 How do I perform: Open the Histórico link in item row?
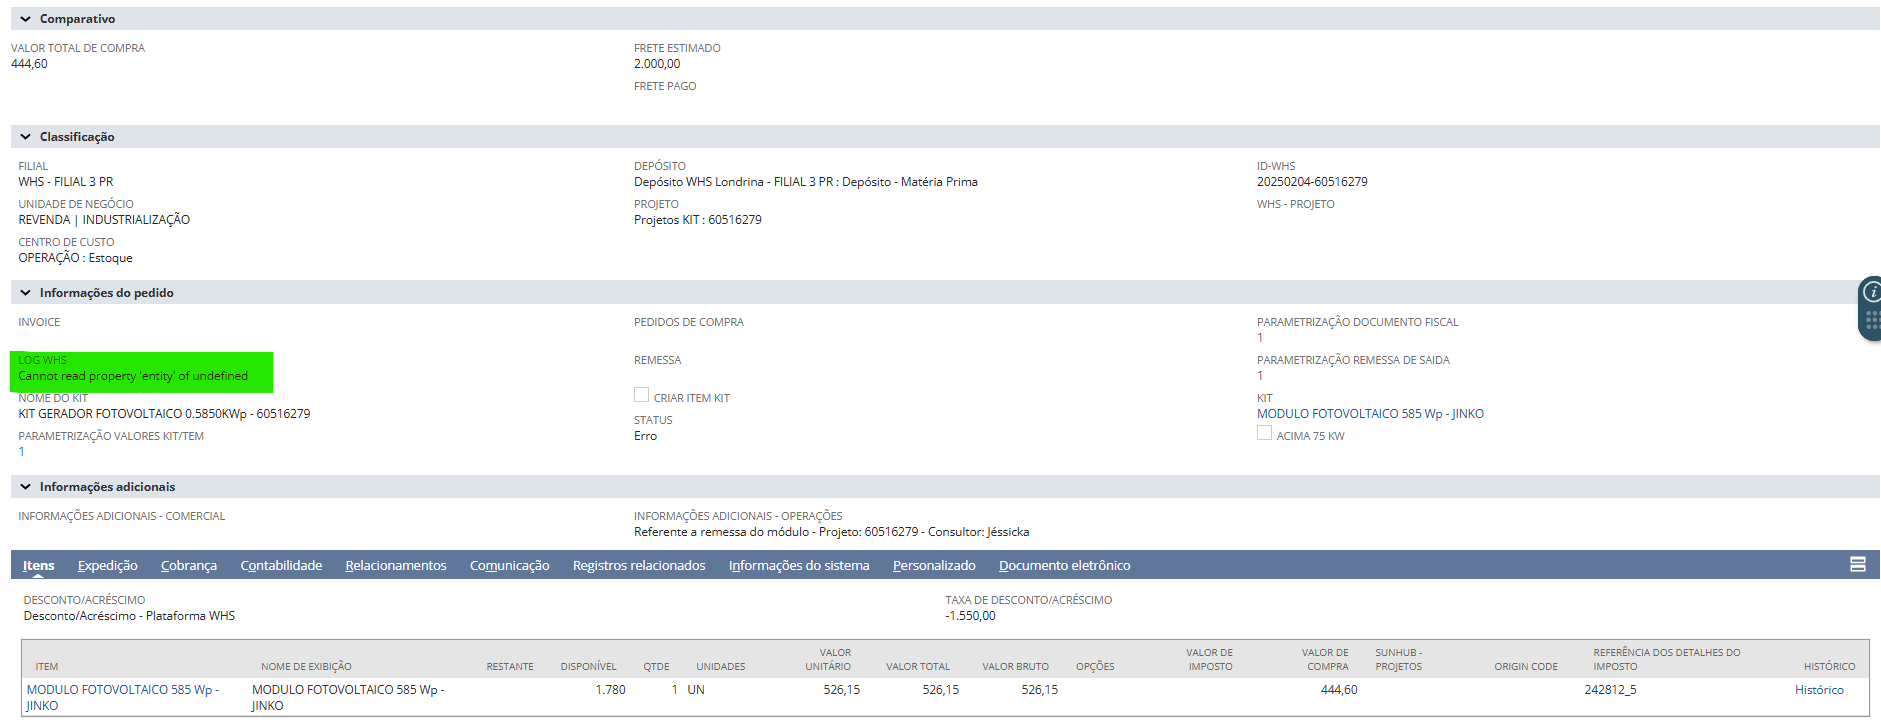pos(1818,690)
